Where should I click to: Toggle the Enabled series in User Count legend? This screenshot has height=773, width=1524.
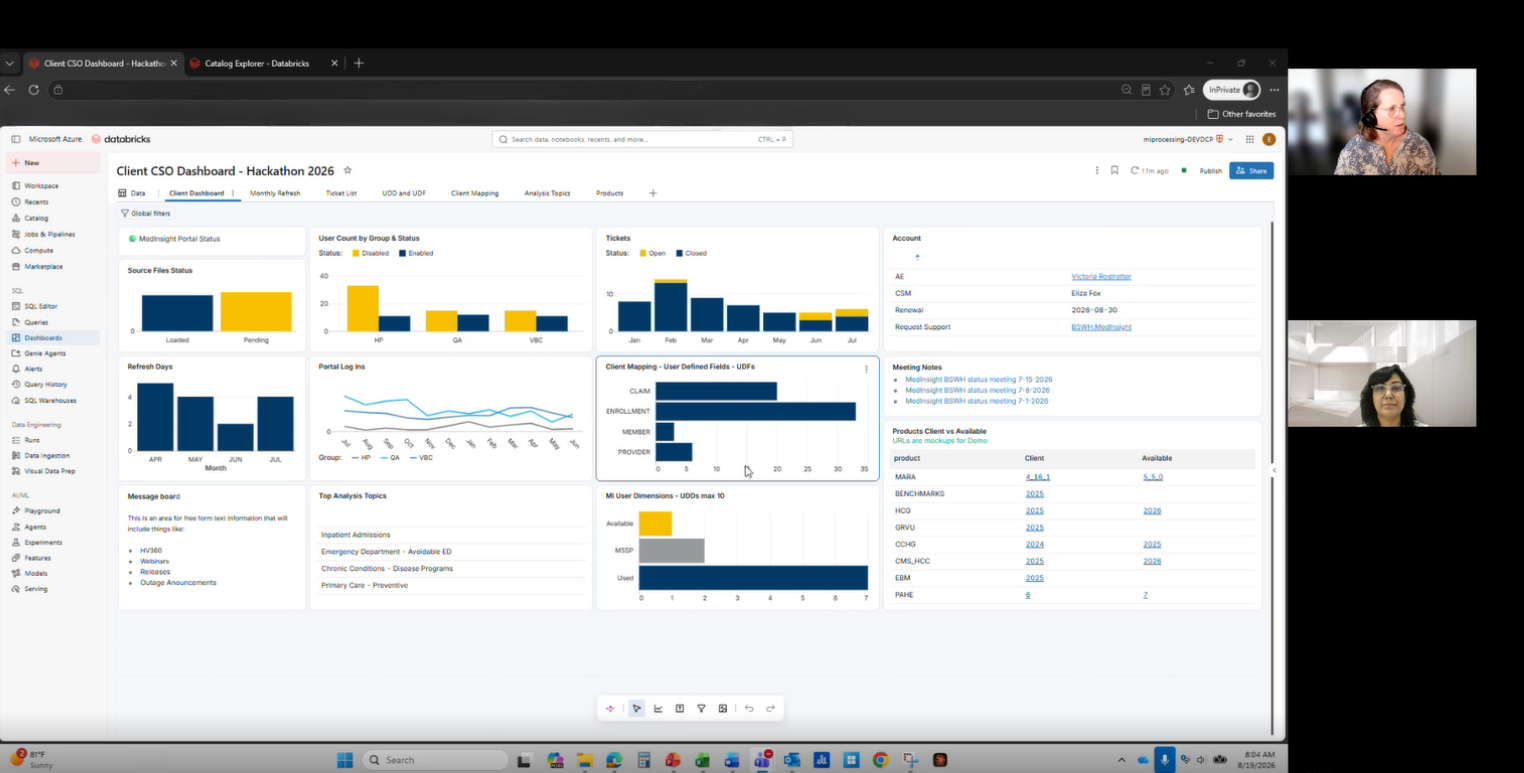coord(415,253)
